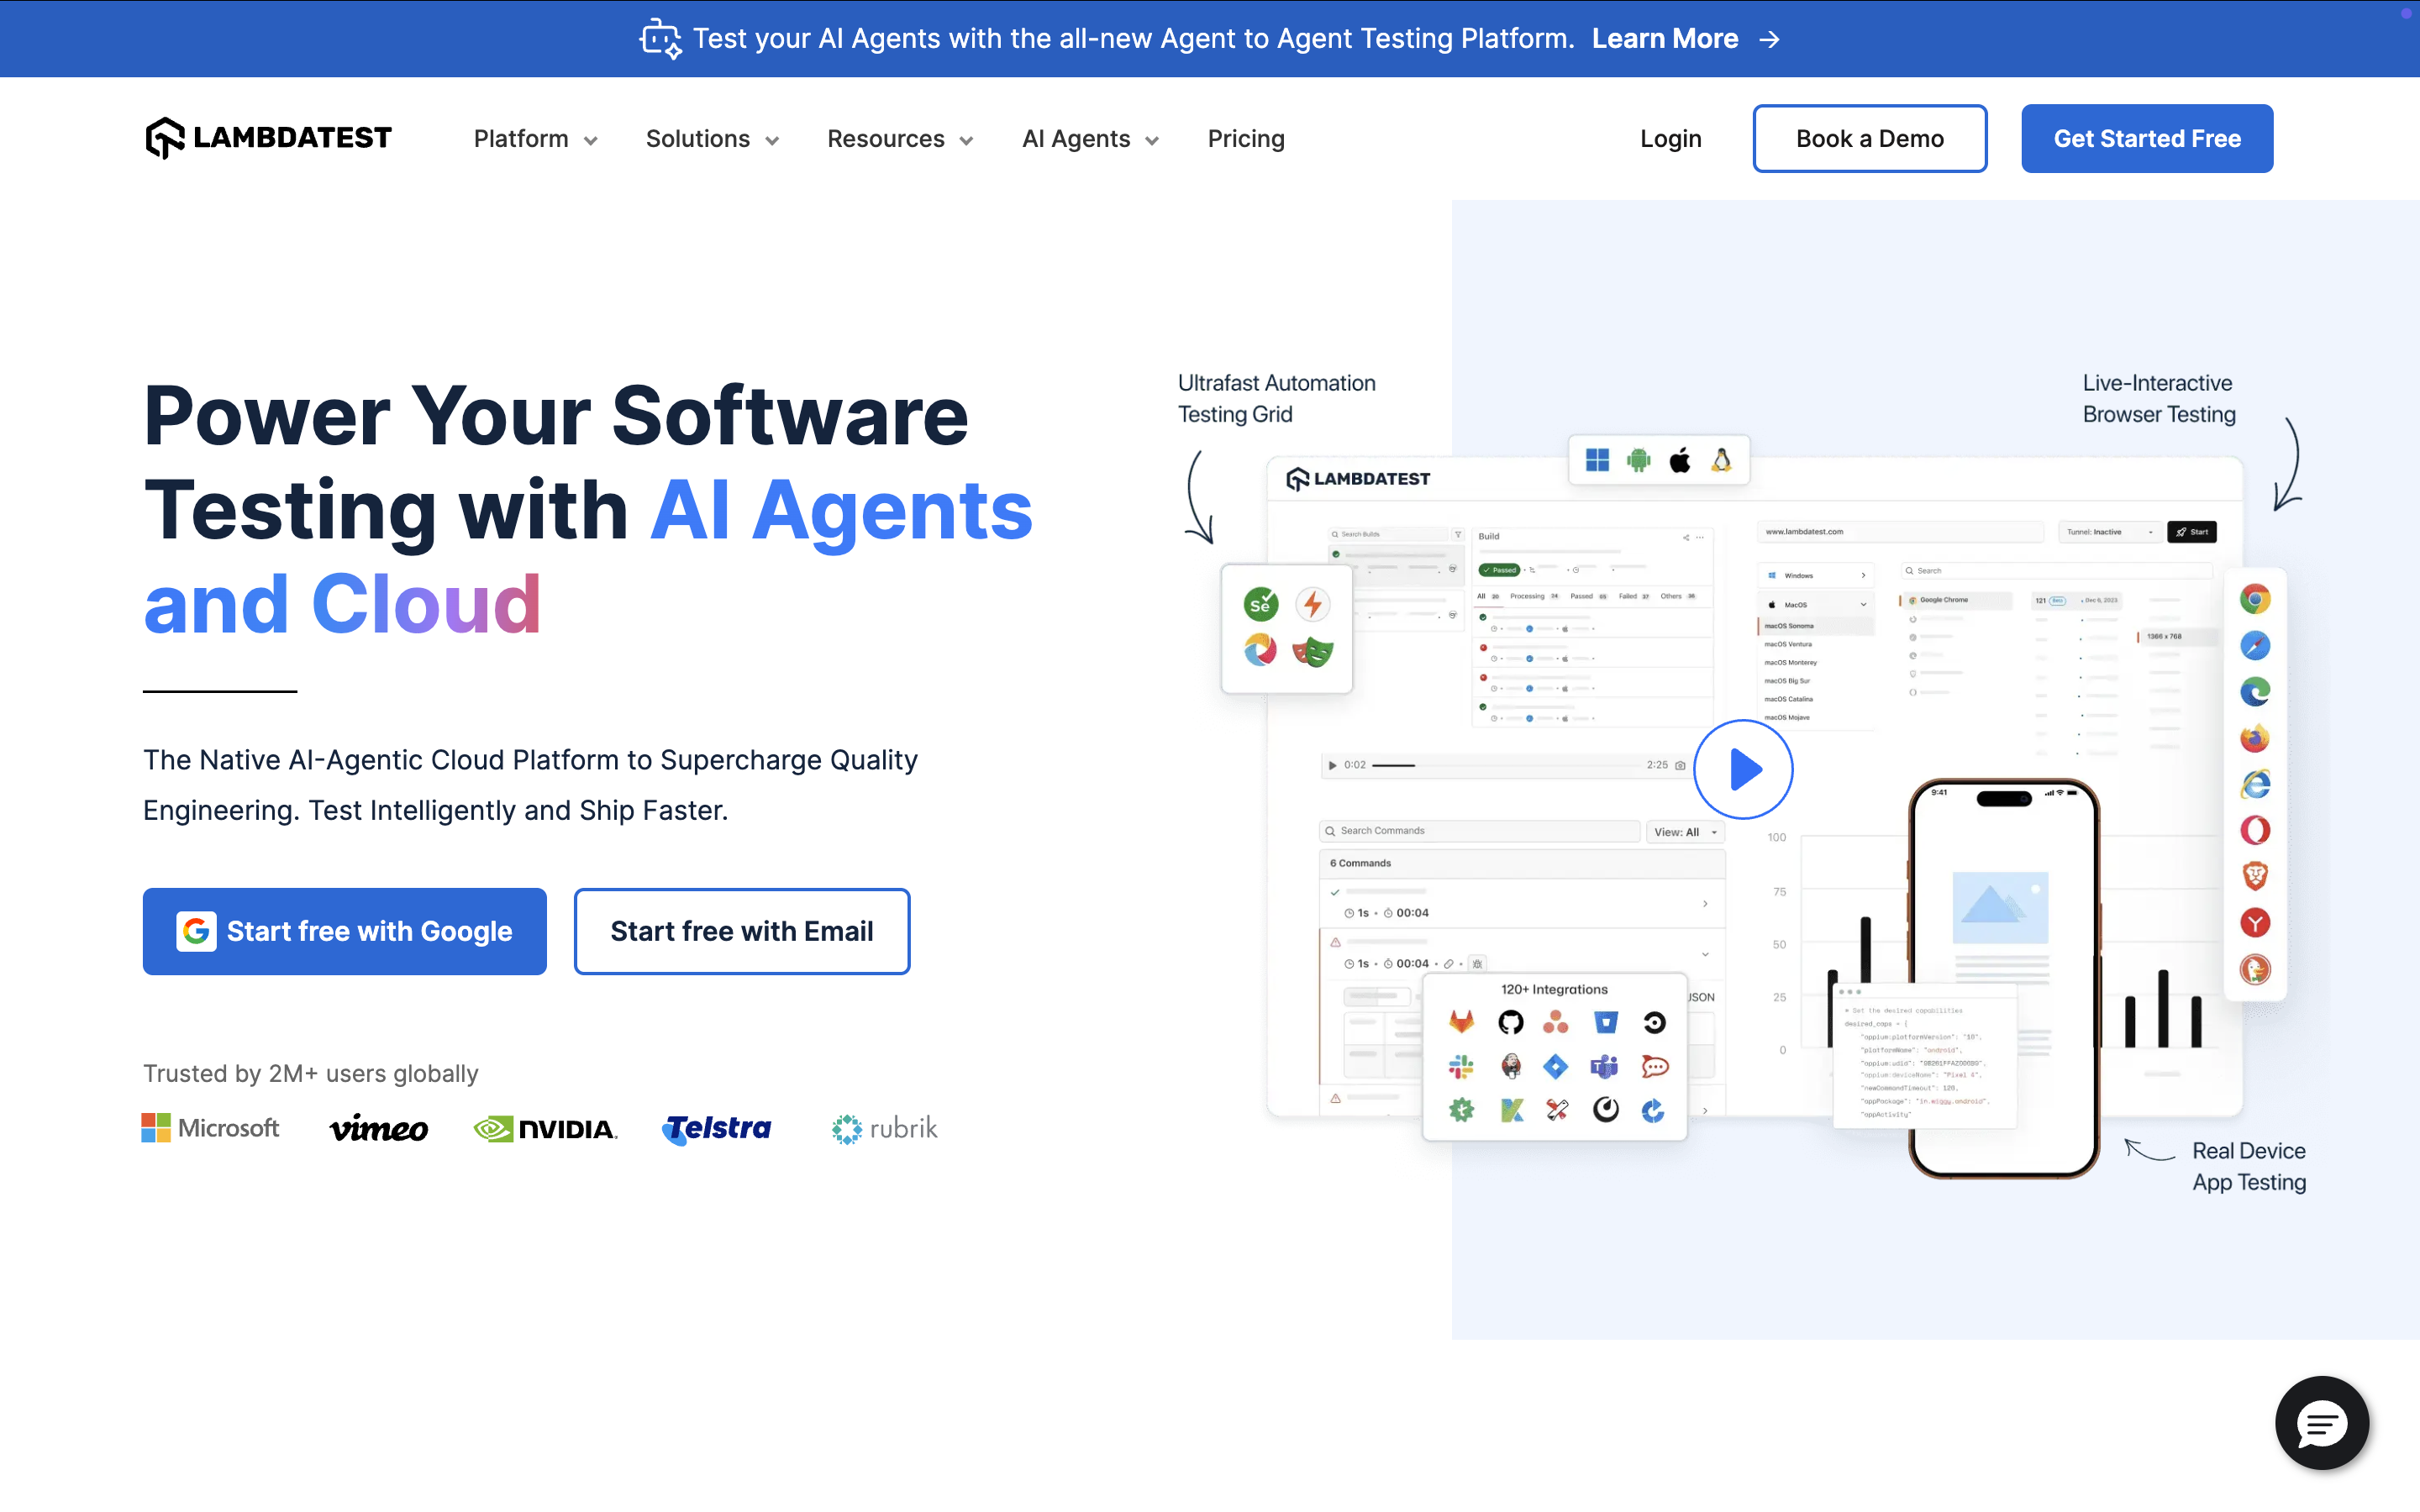Click the DuckDuckGo browser icon
Viewport: 2420px width, 1512px height.
pyautogui.click(x=2255, y=968)
